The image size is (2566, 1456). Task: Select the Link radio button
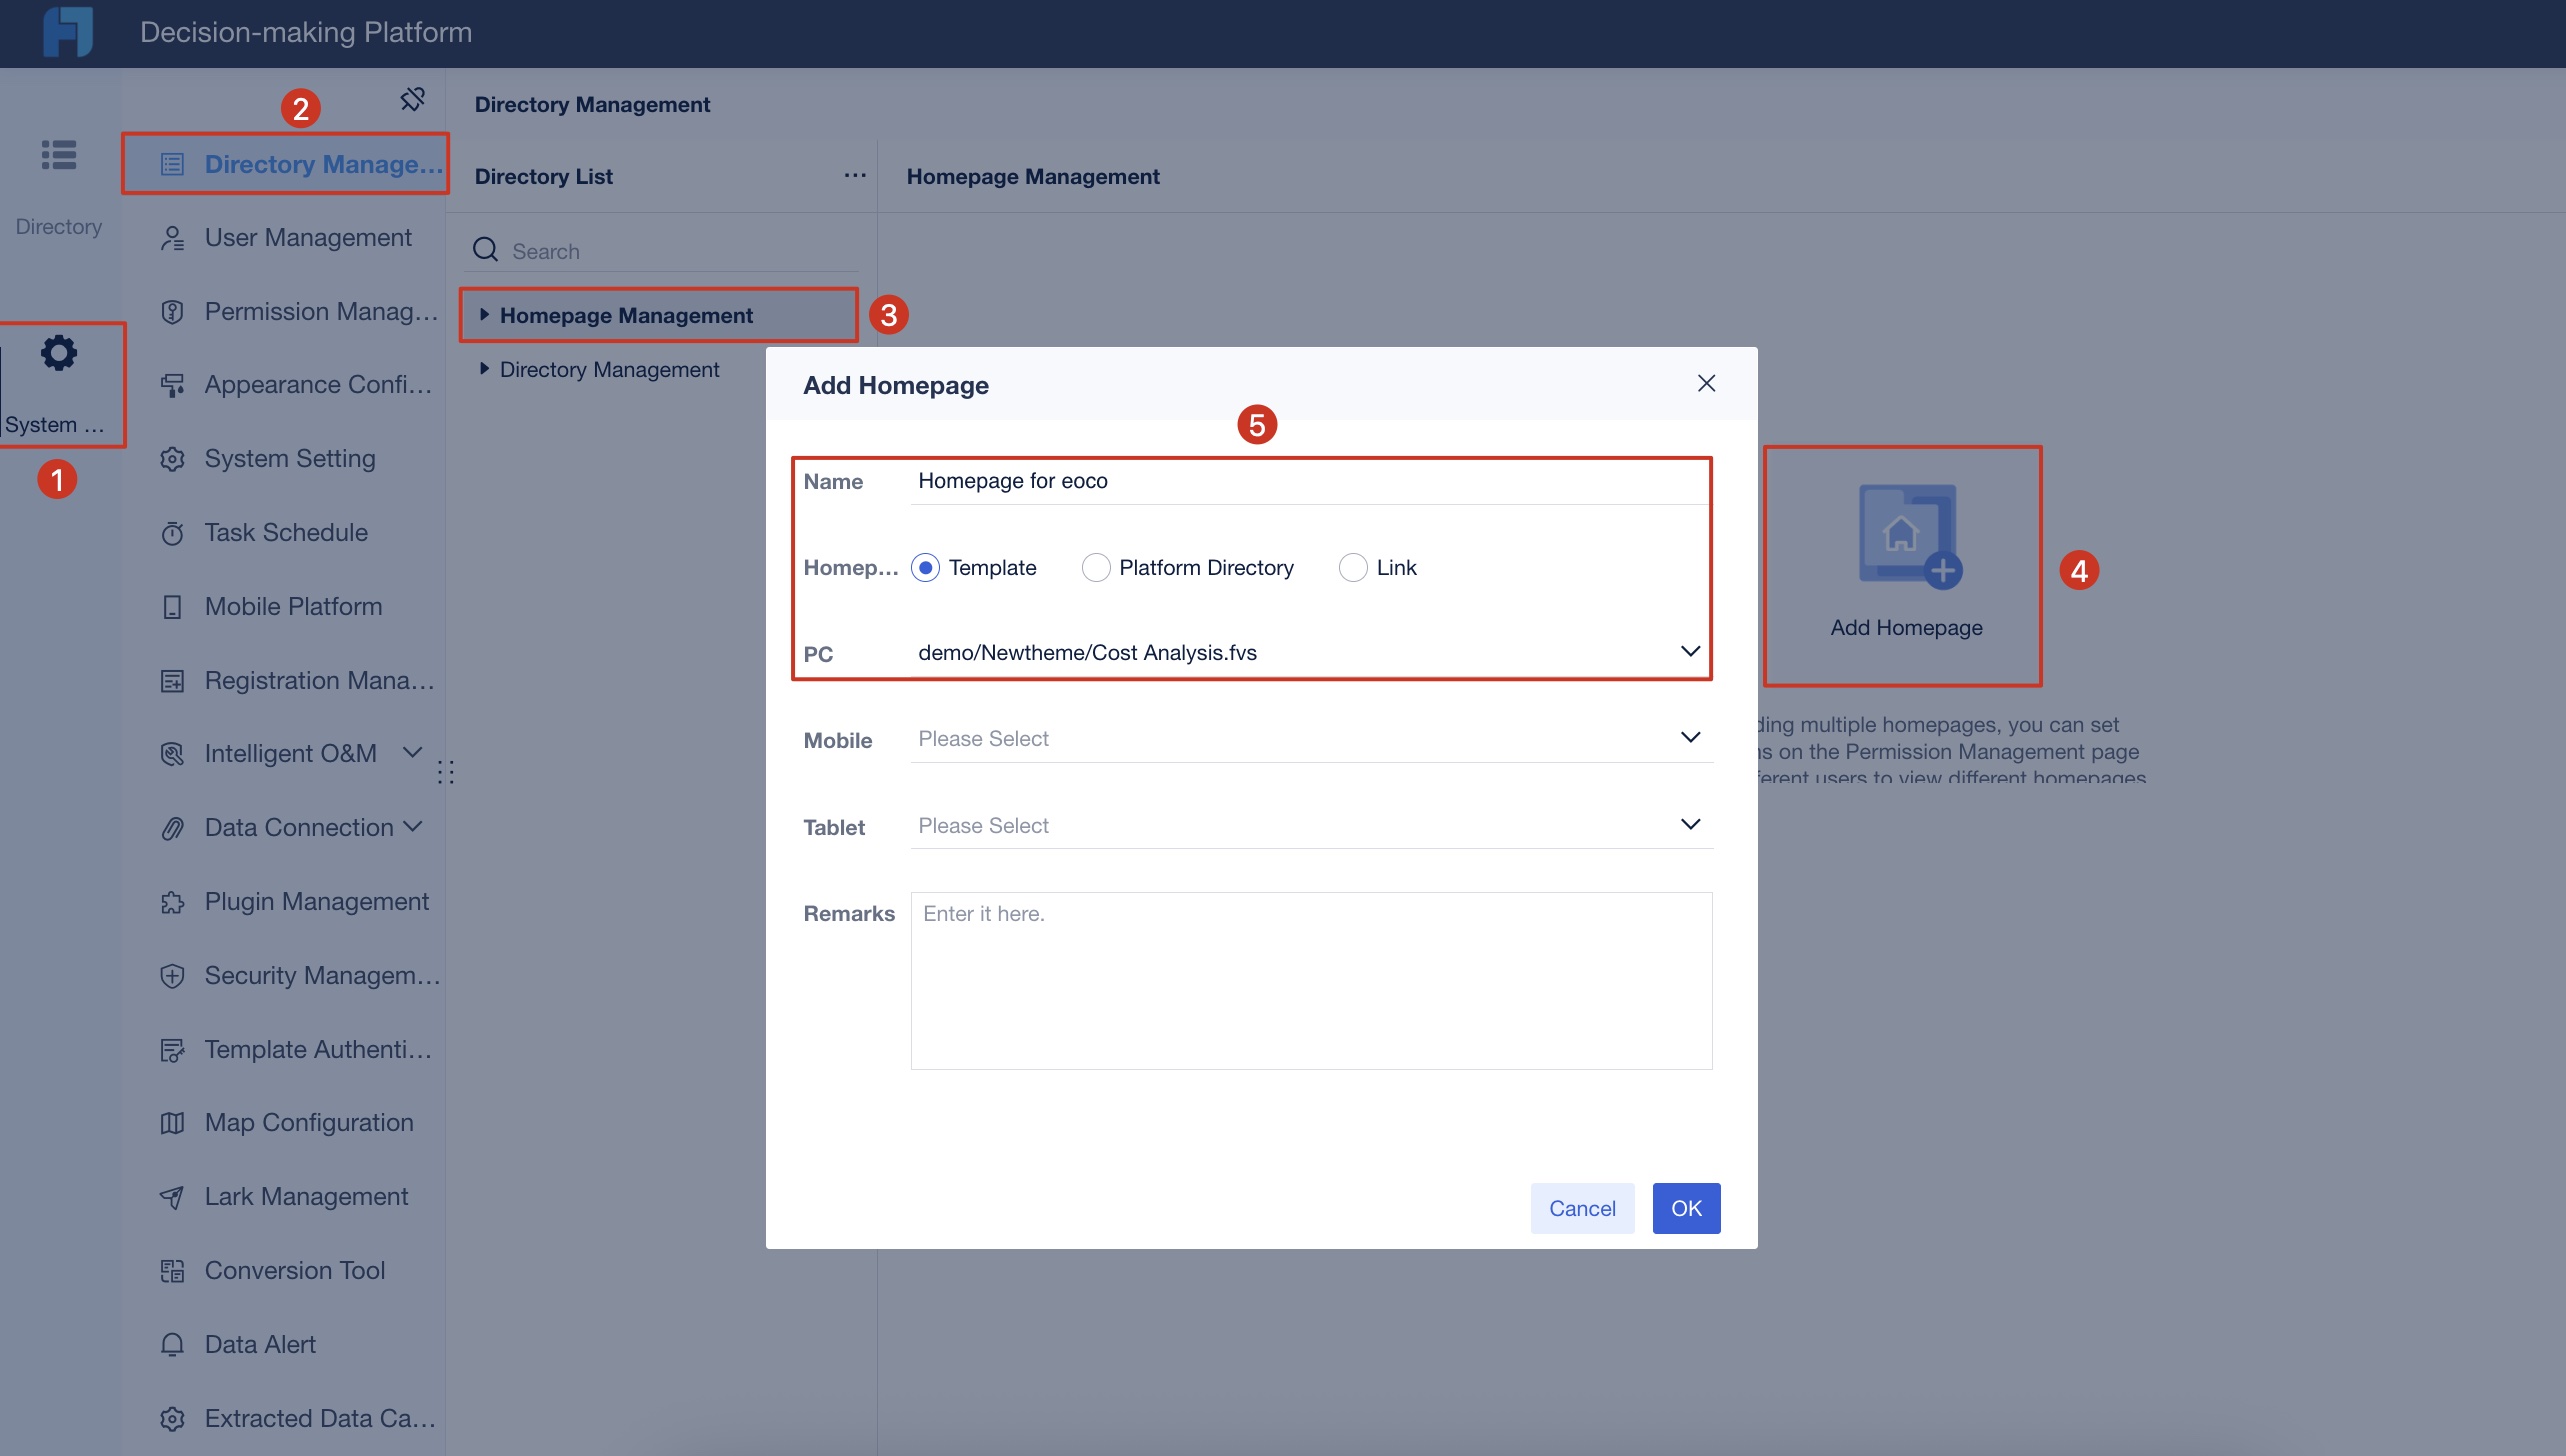pos(1353,568)
